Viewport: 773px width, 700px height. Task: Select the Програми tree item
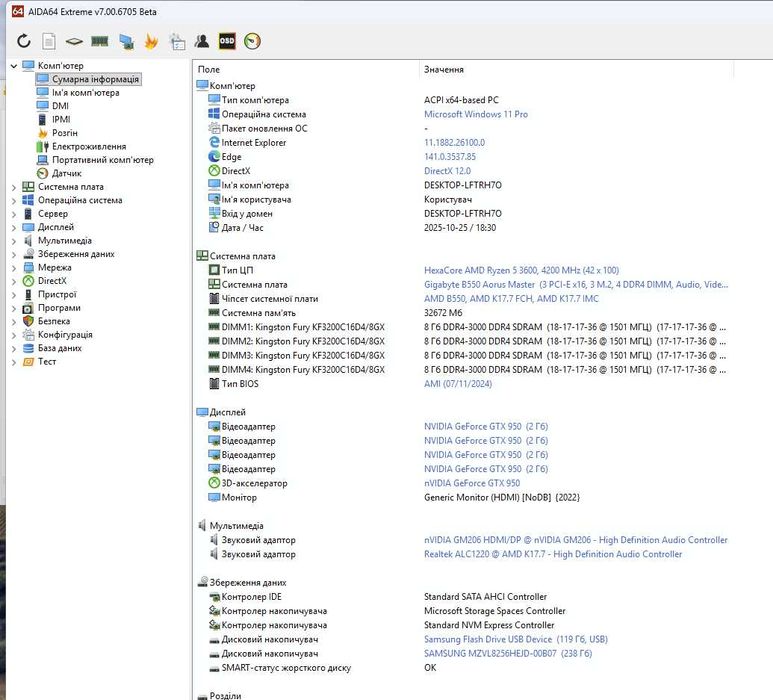point(59,308)
